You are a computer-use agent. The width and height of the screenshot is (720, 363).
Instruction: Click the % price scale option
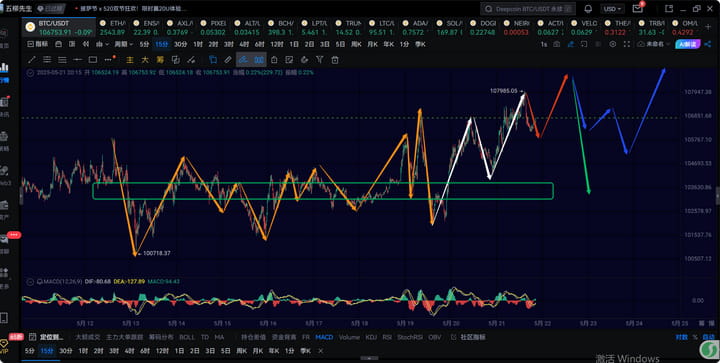695,337
